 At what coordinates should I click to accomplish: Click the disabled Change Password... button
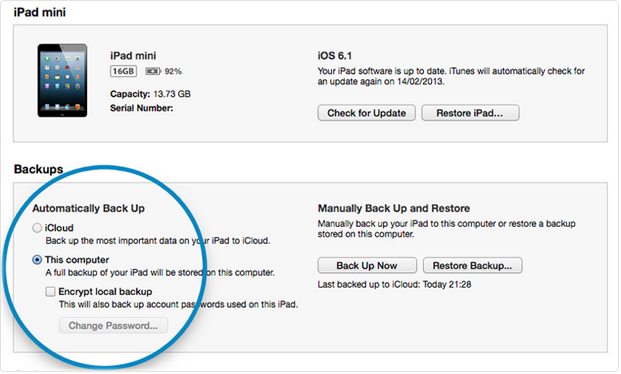pos(113,326)
